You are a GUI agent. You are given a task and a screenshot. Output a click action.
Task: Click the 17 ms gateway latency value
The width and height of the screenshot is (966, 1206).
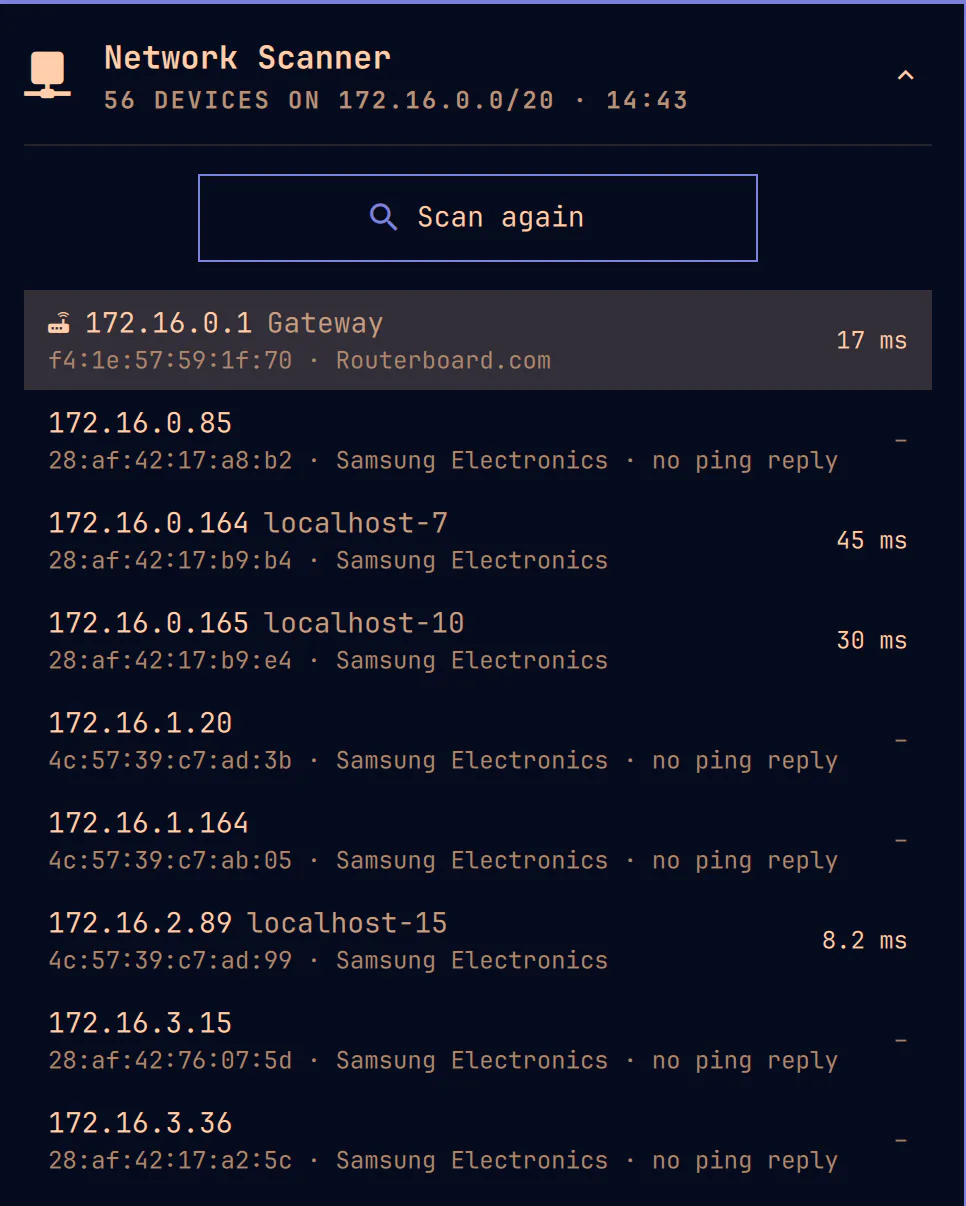(872, 340)
